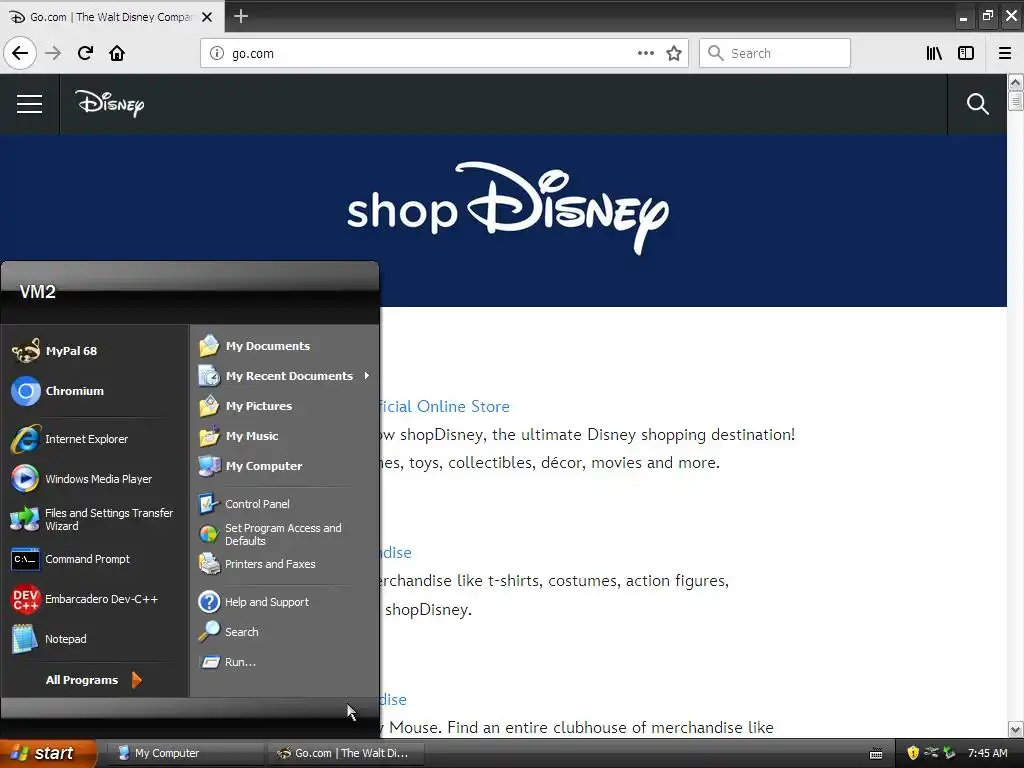Click the security shield tray icon
The height and width of the screenshot is (768, 1024).
[913, 753]
